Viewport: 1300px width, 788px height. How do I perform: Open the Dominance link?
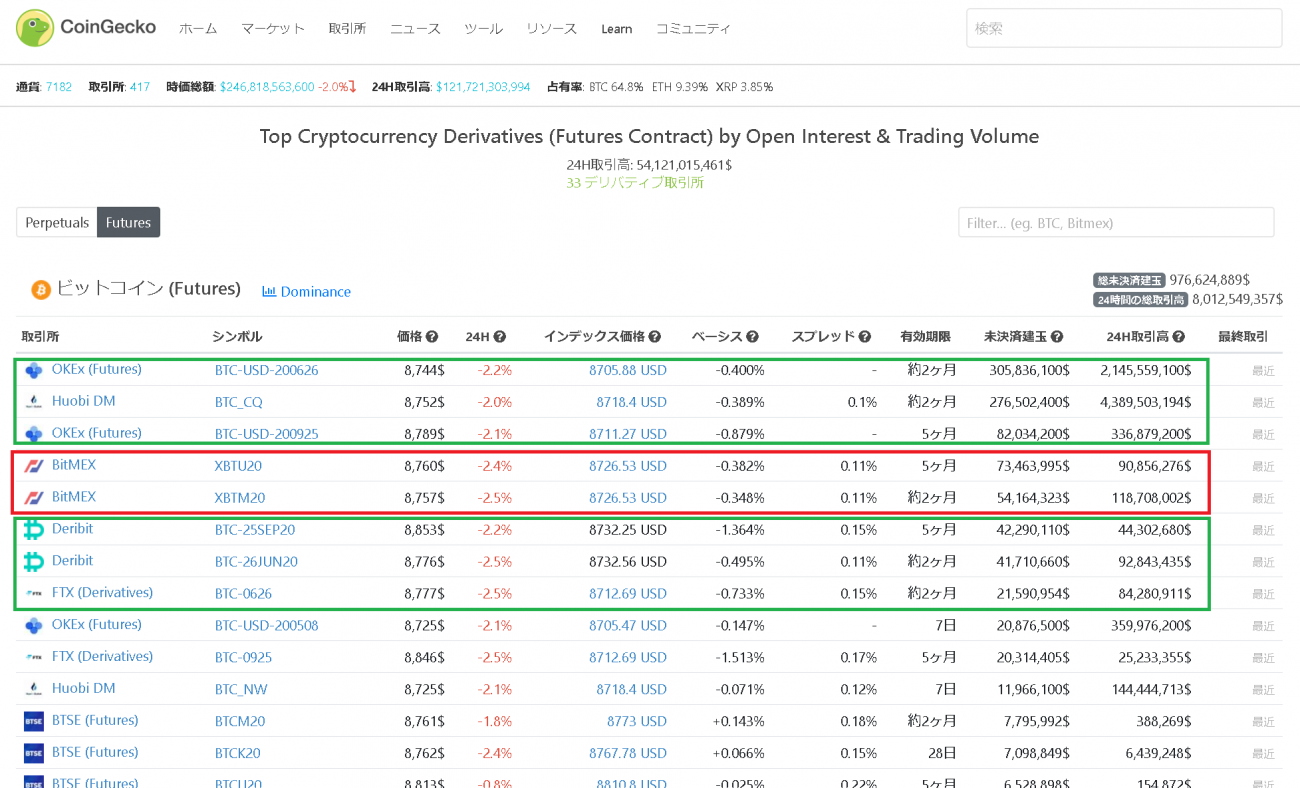click(x=316, y=292)
